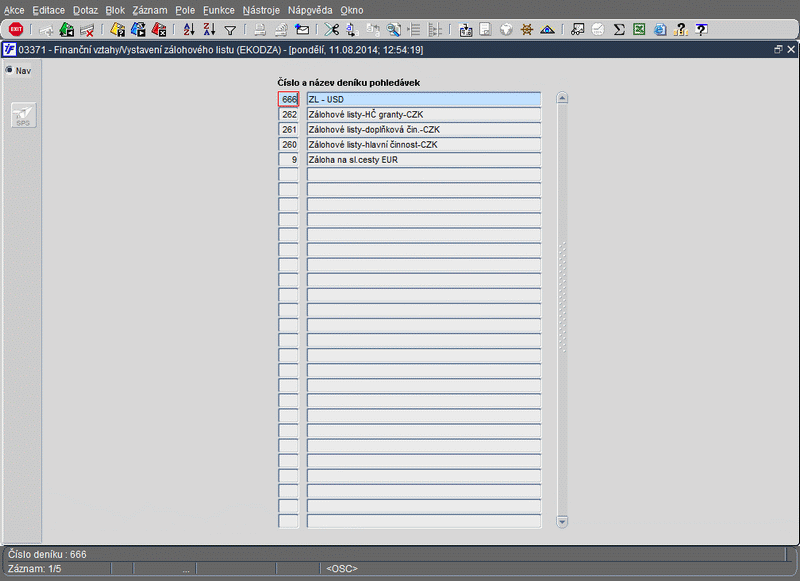Click the delete record icon with red X
The height and width of the screenshot is (581, 800).
(x=87, y=30)
